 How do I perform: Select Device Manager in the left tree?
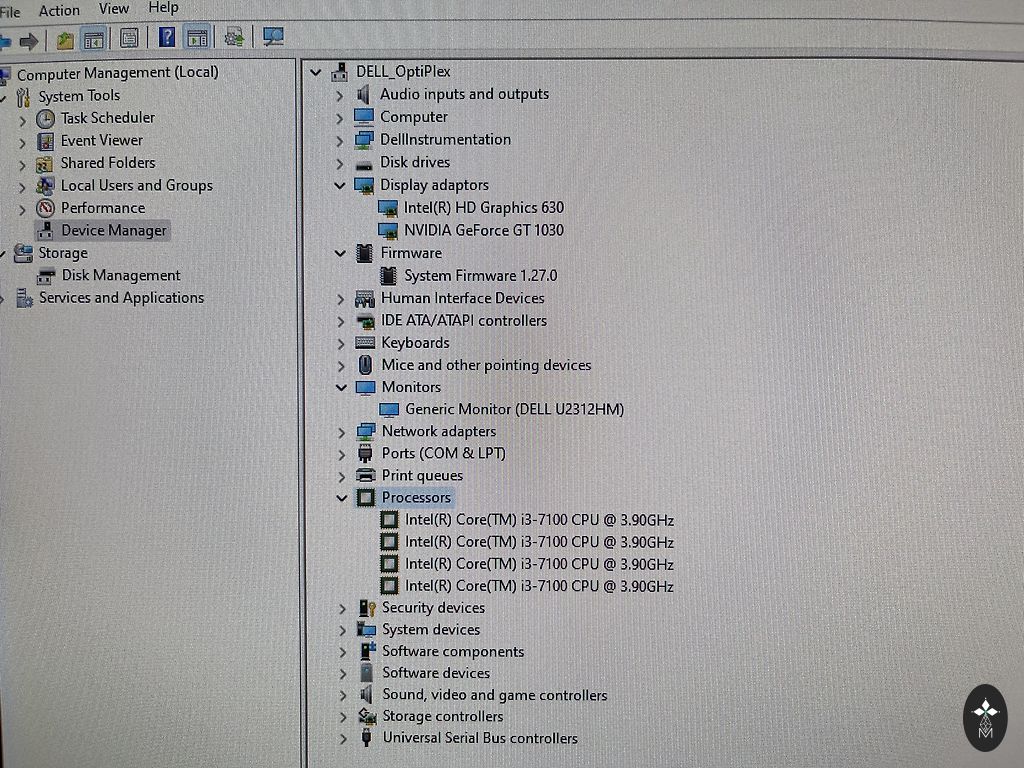114,231
